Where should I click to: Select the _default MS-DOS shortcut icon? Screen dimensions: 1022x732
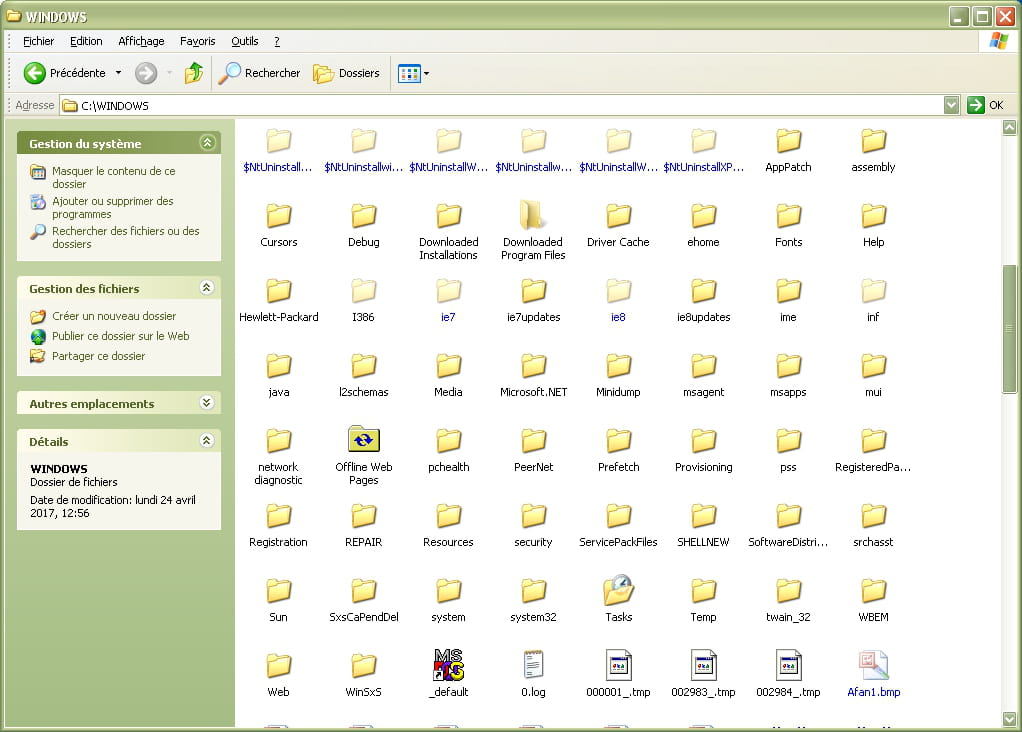pyautogui.click(x=448, y=666)
